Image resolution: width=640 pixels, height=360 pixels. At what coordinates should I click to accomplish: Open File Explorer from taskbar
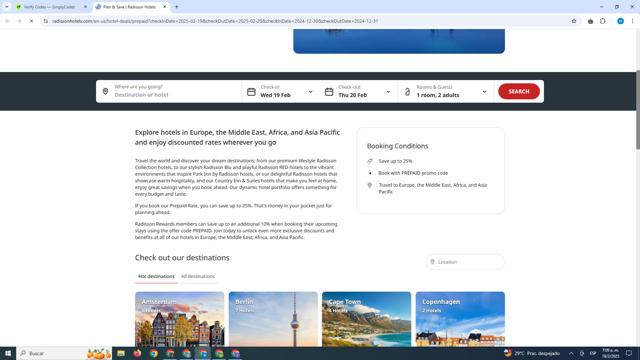coord(121,353)
